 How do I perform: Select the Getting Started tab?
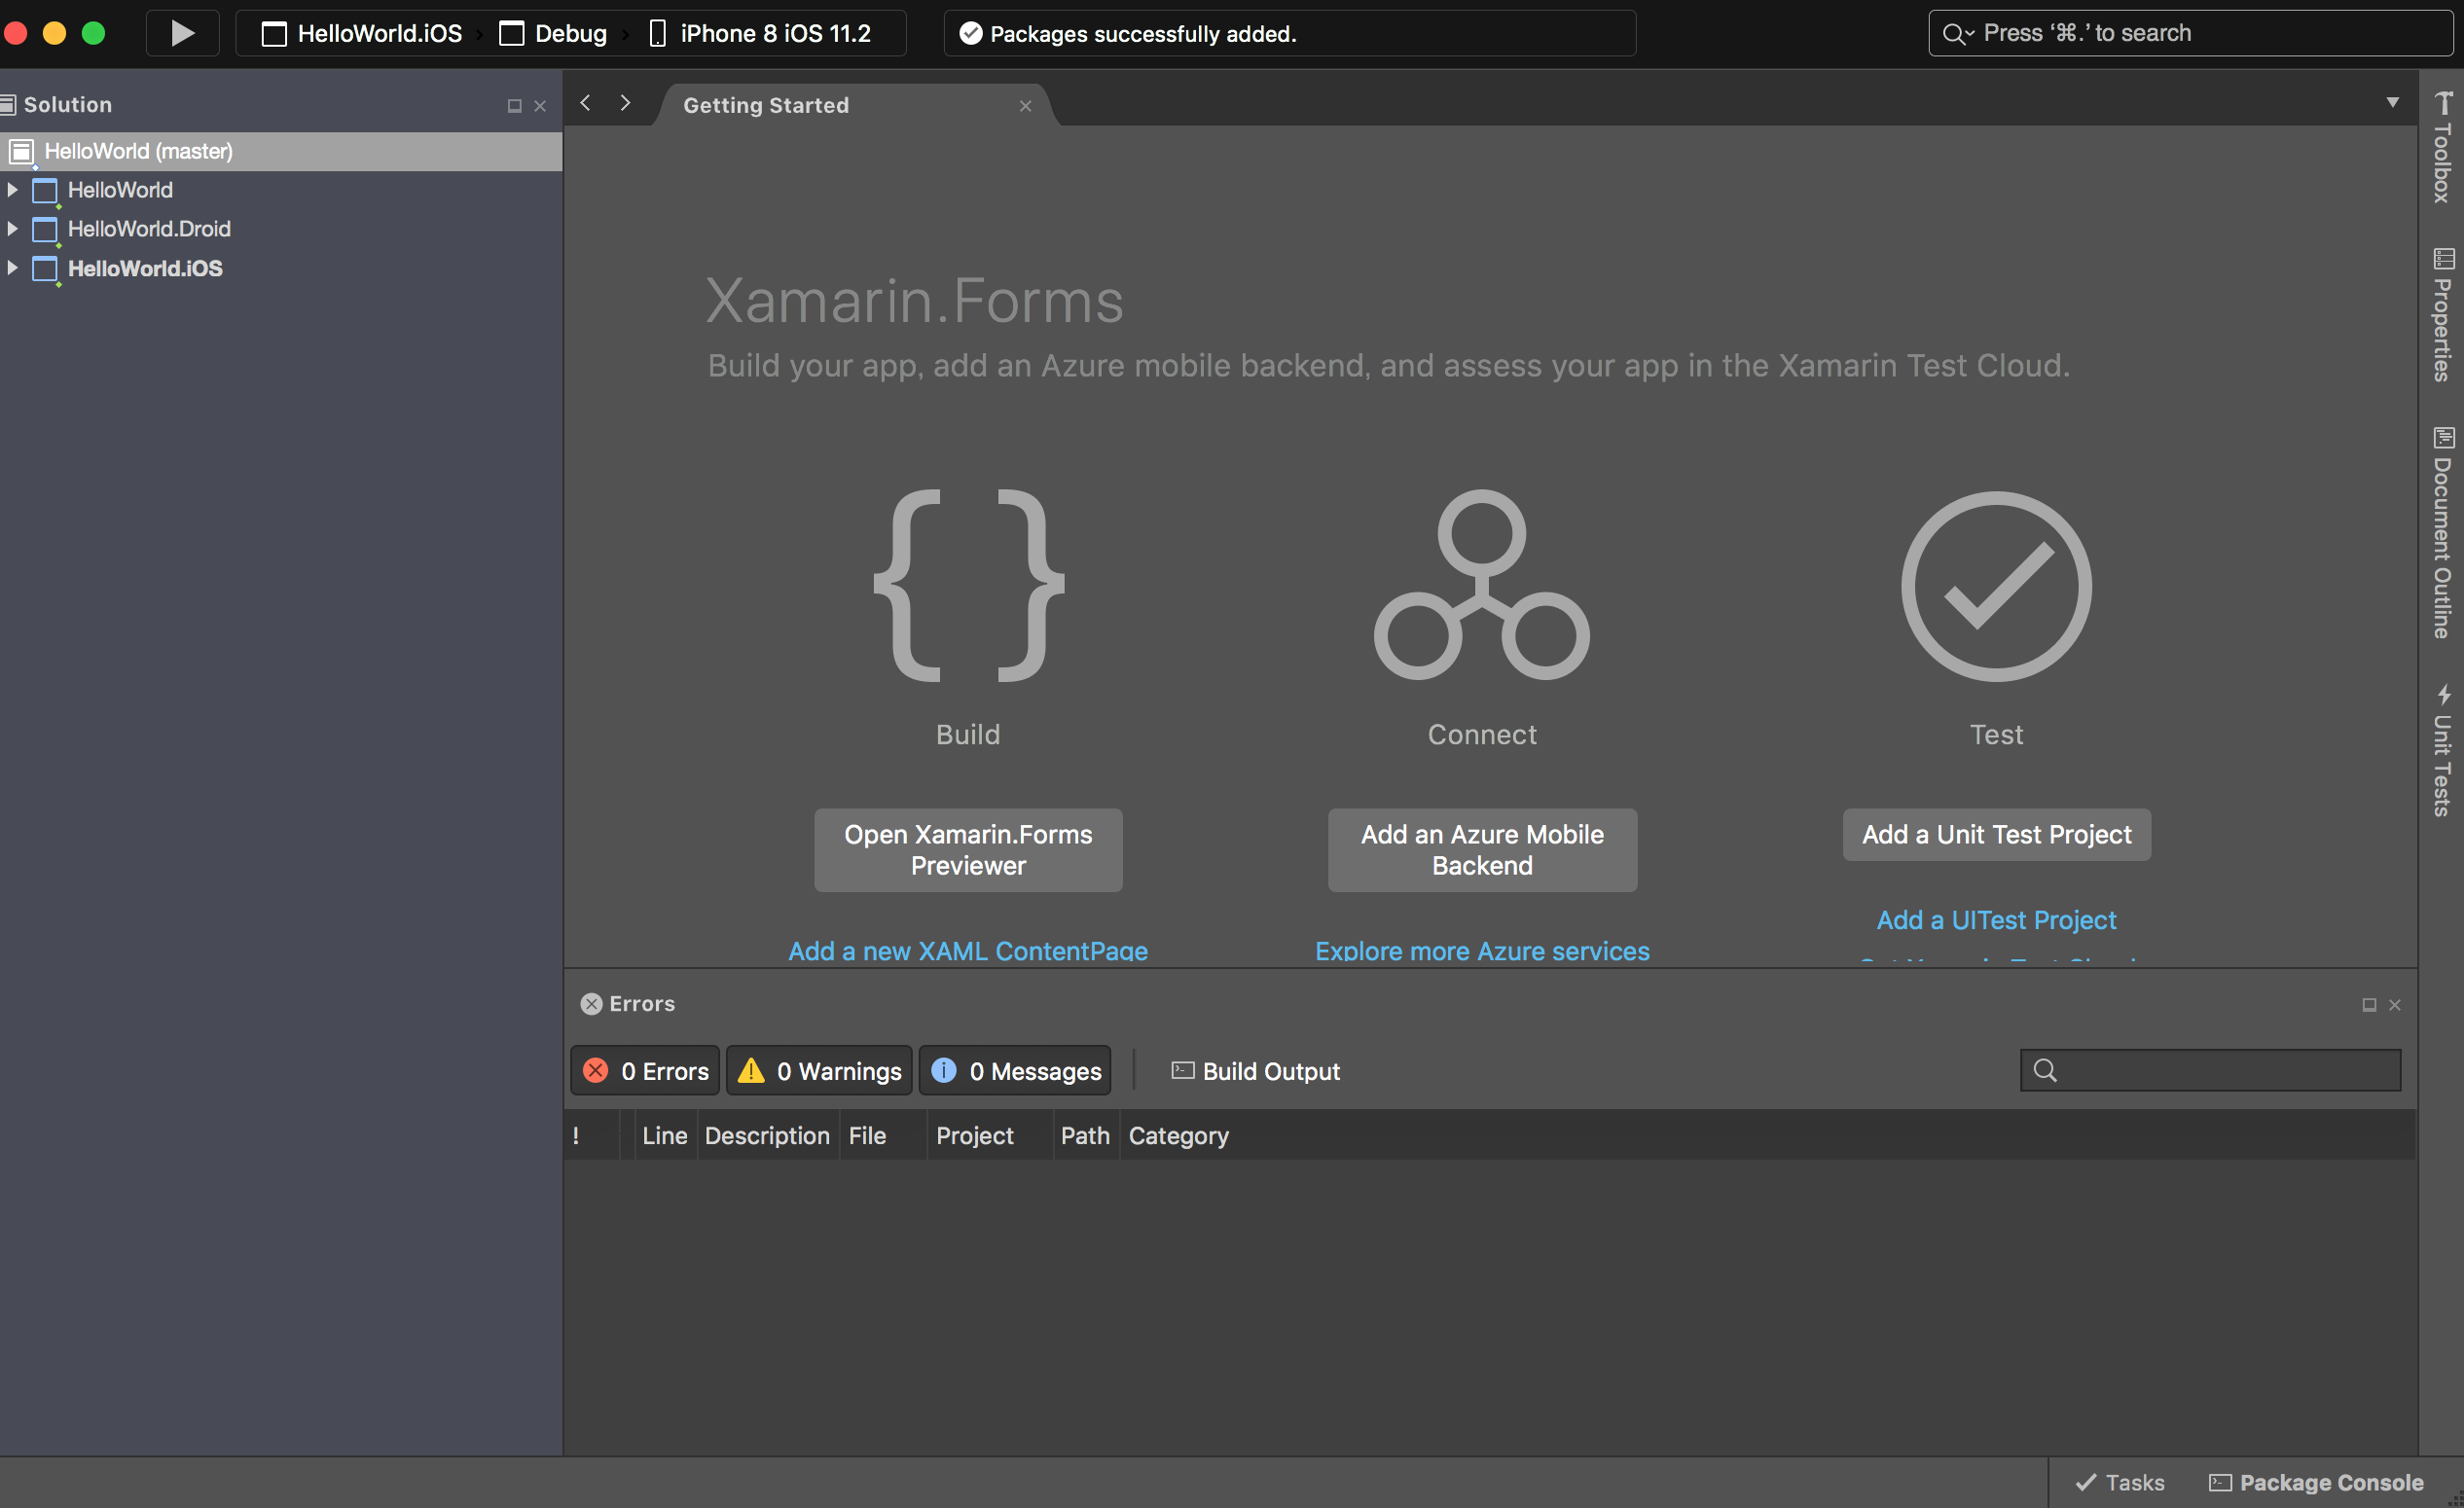(765, 104)
